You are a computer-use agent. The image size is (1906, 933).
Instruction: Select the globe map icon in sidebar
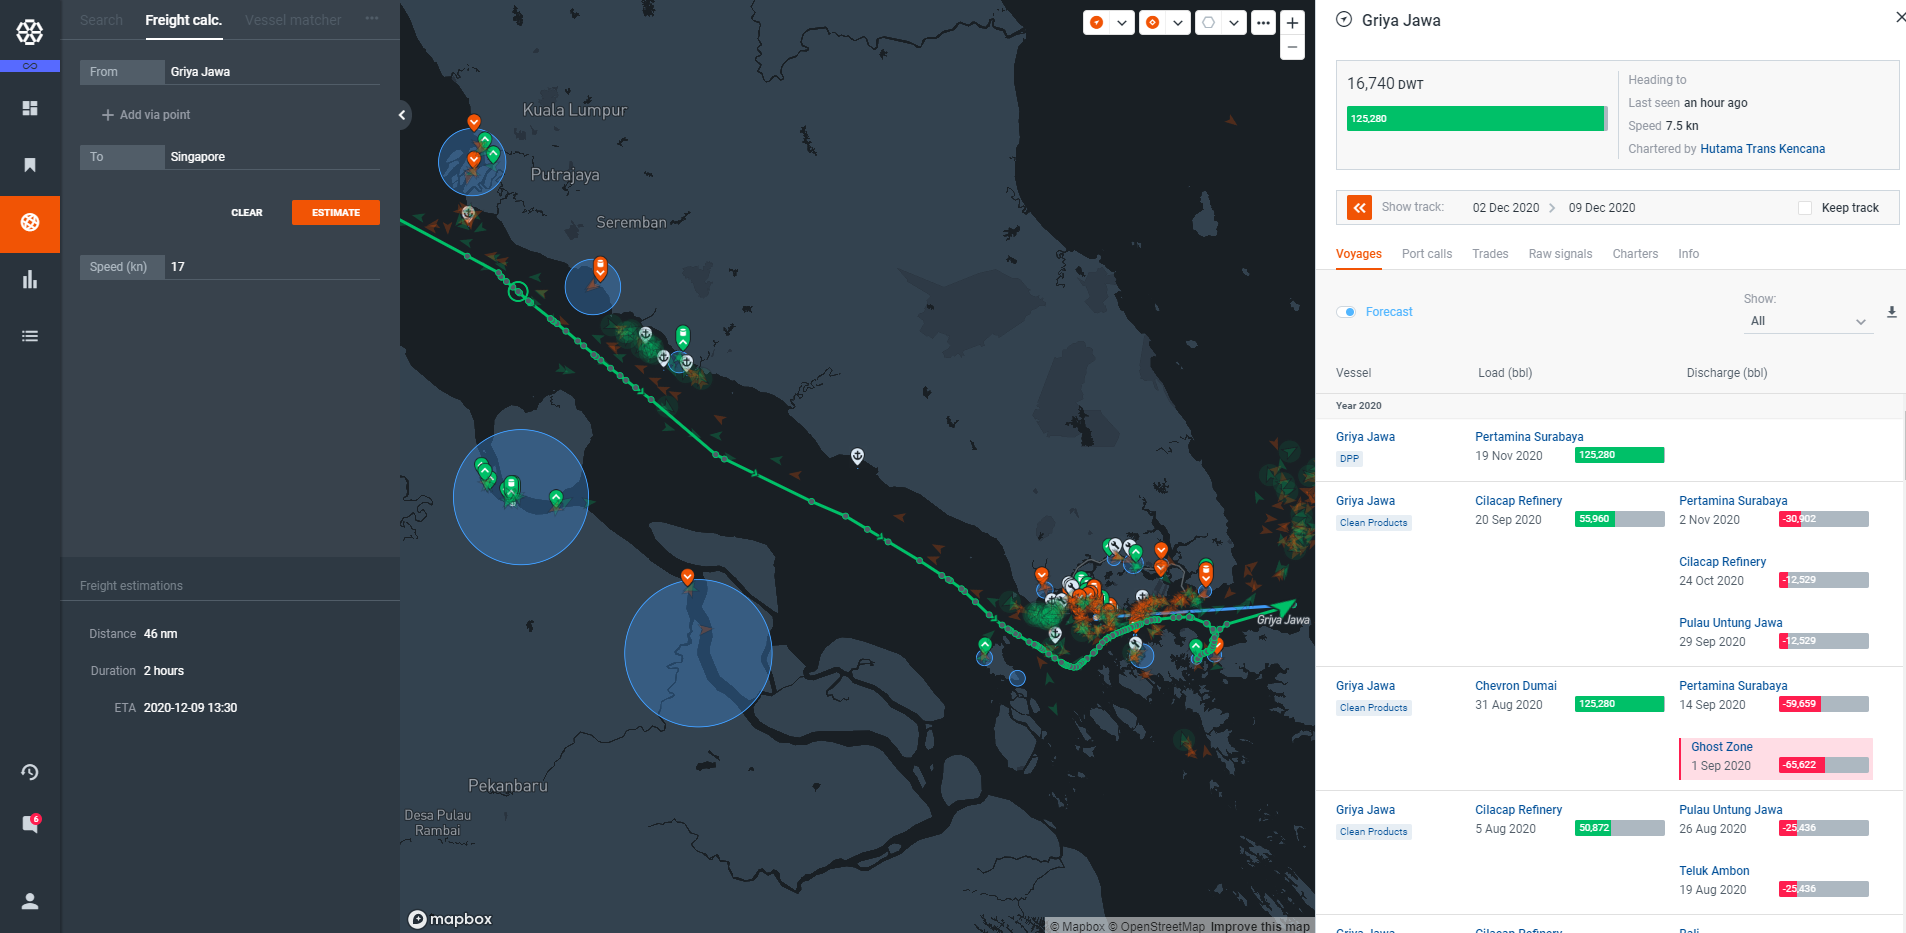(x=30, y=222)
